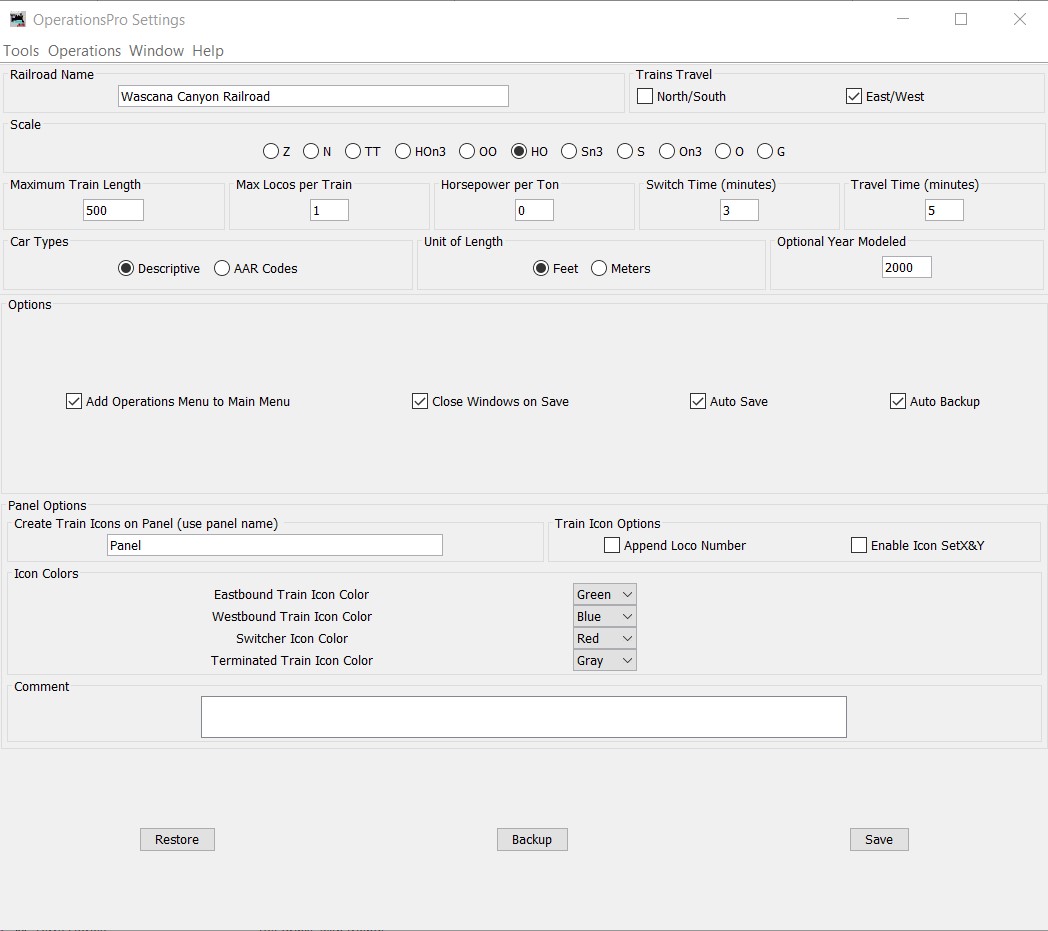Click the Restore button
This screenshot has height=931, width=1048.
click(x=177, y=839)
